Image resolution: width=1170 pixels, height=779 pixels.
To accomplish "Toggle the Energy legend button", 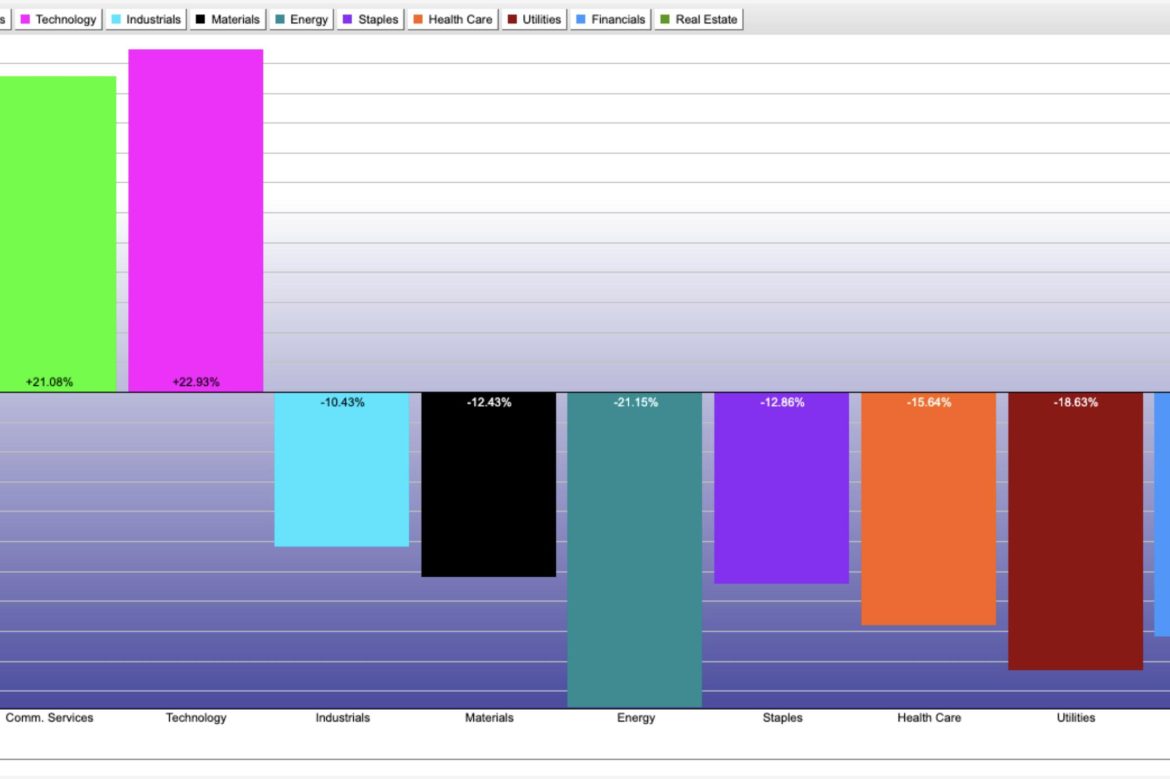I will [301, 19].
